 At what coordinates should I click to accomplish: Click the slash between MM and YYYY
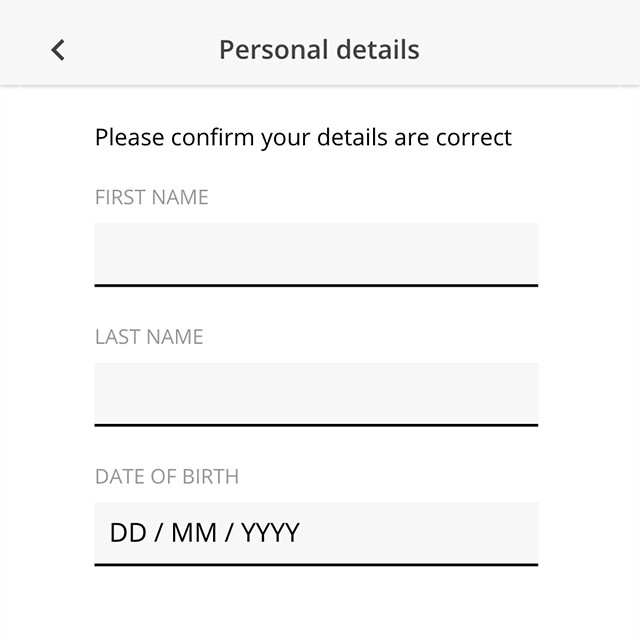[229, 533]
